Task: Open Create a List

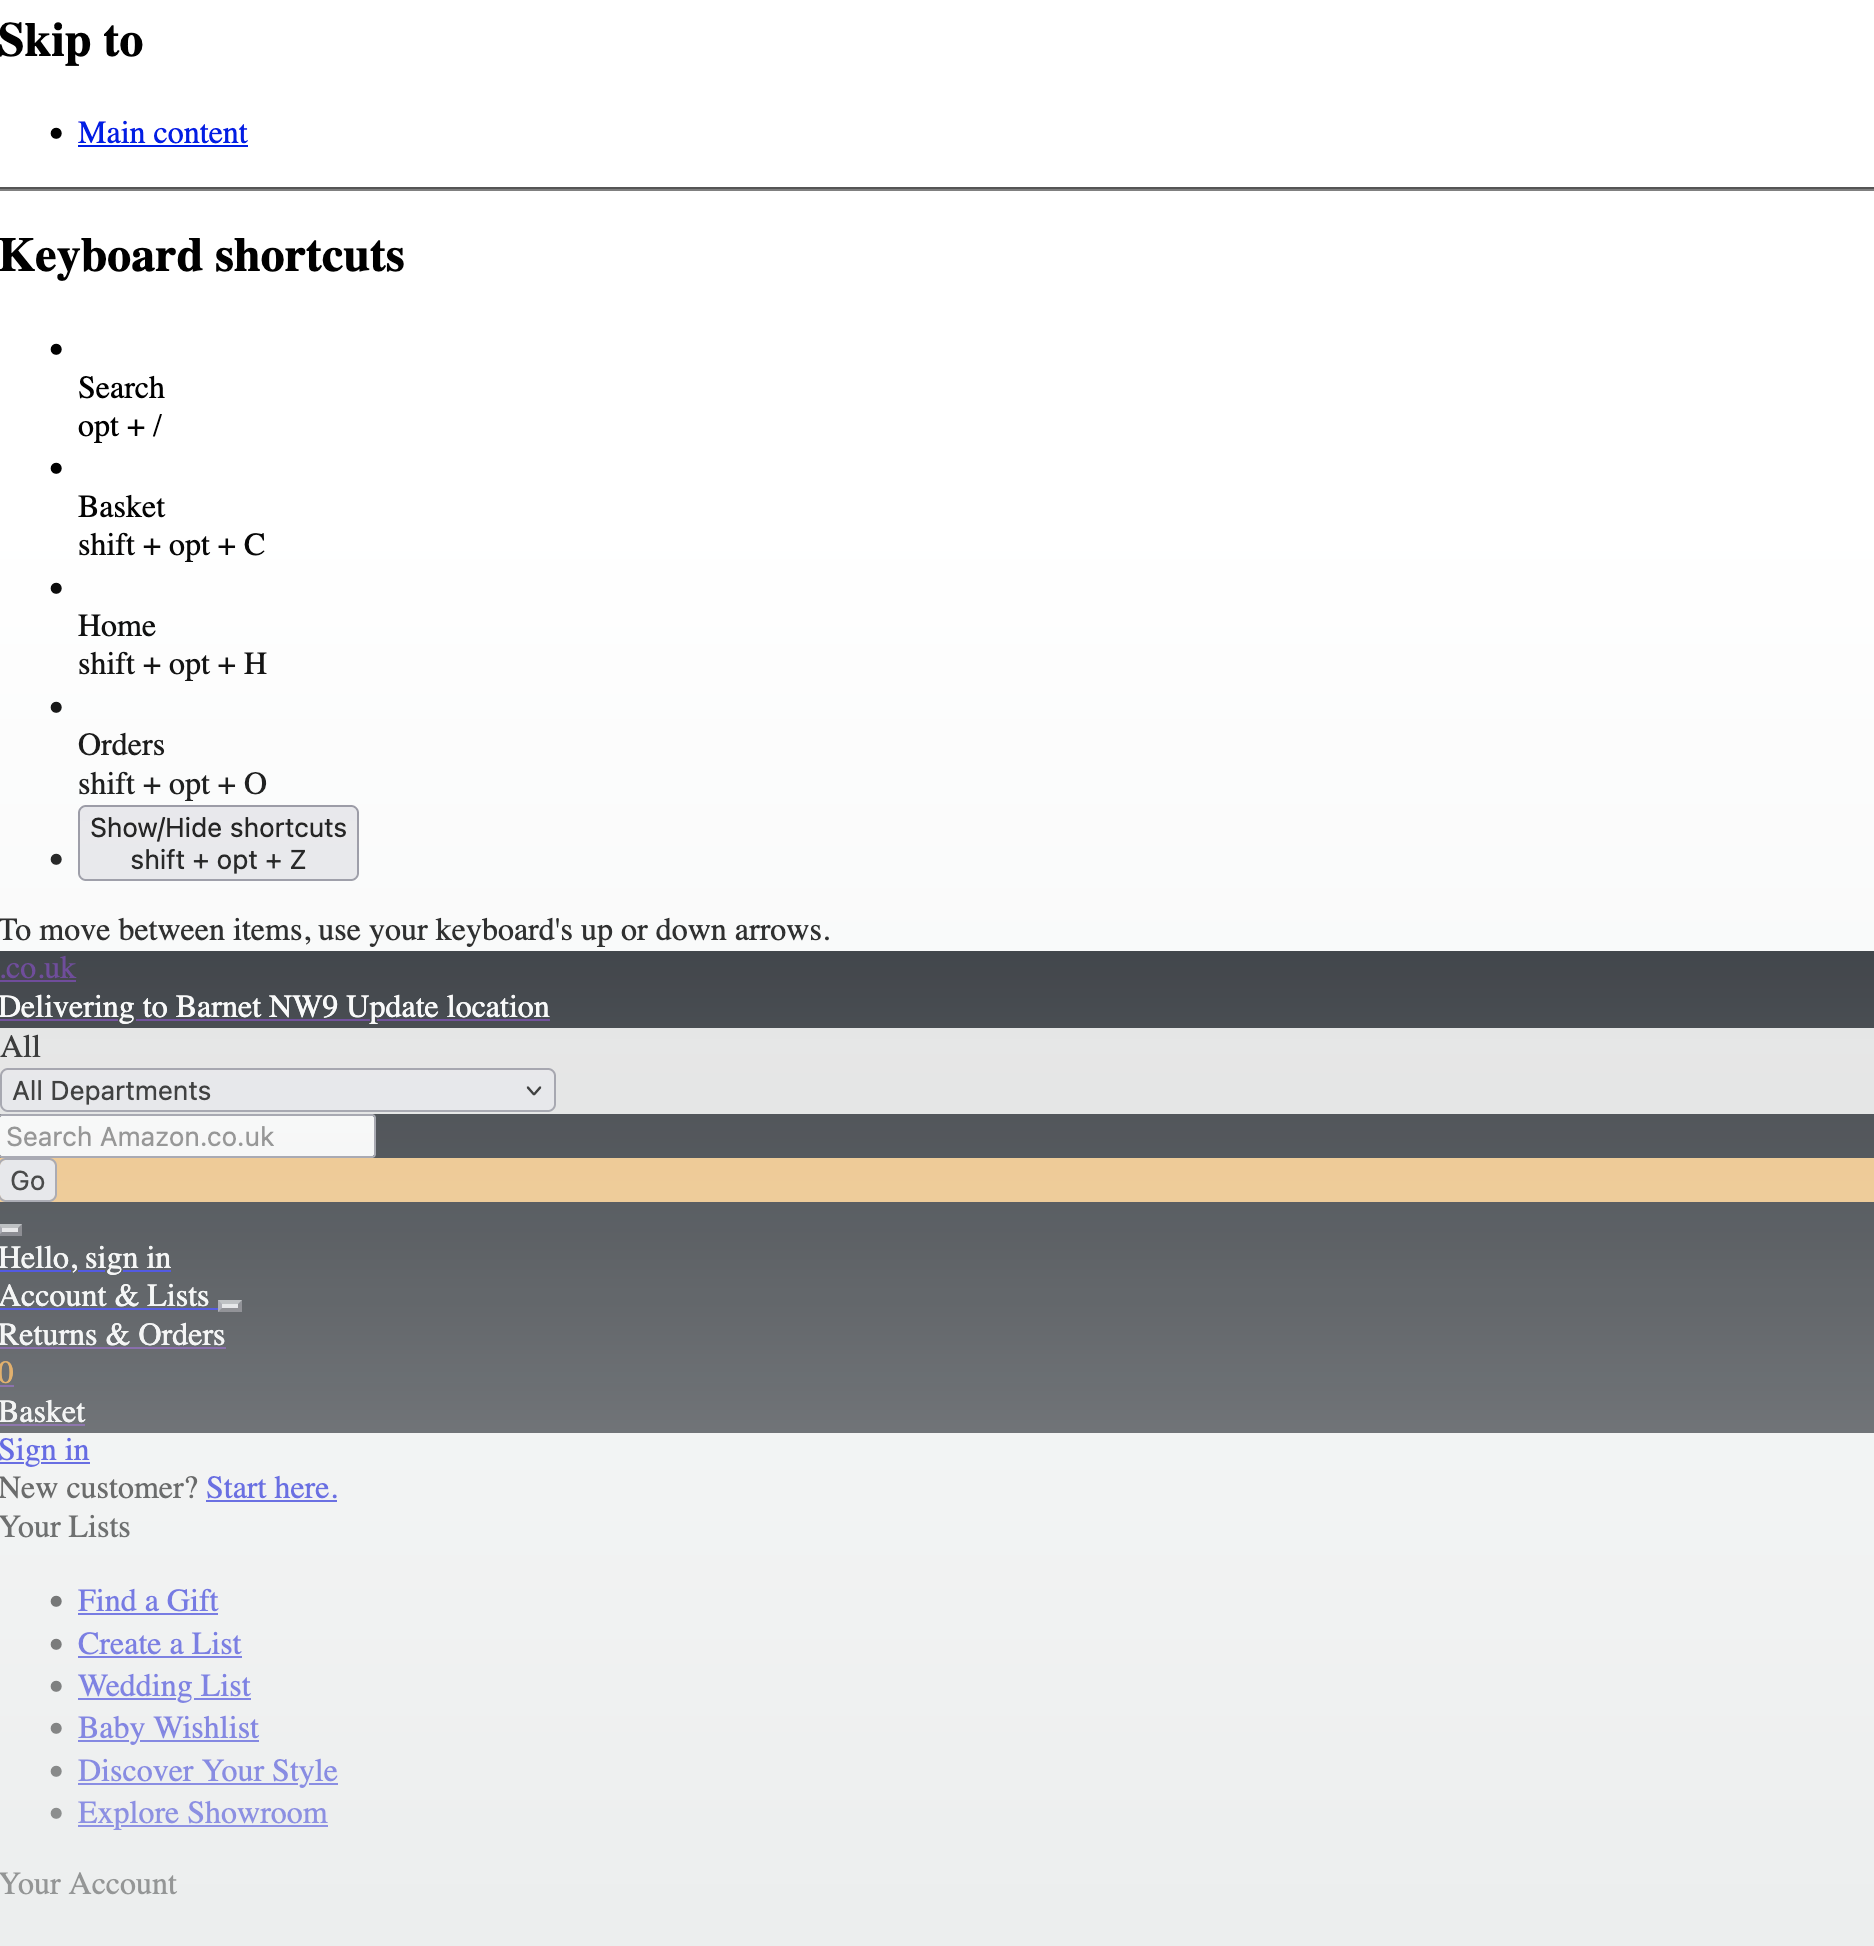Action: [x=160, y=1644]
